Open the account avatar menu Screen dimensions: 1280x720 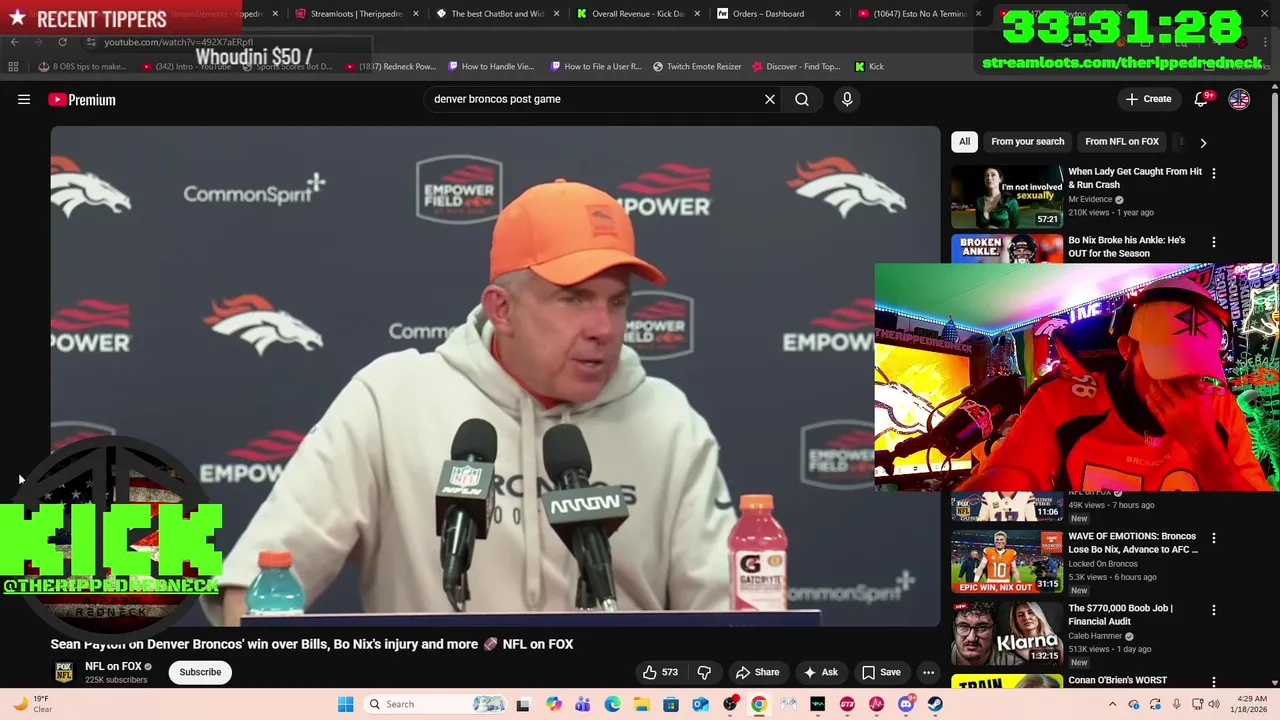(1239, 99)
